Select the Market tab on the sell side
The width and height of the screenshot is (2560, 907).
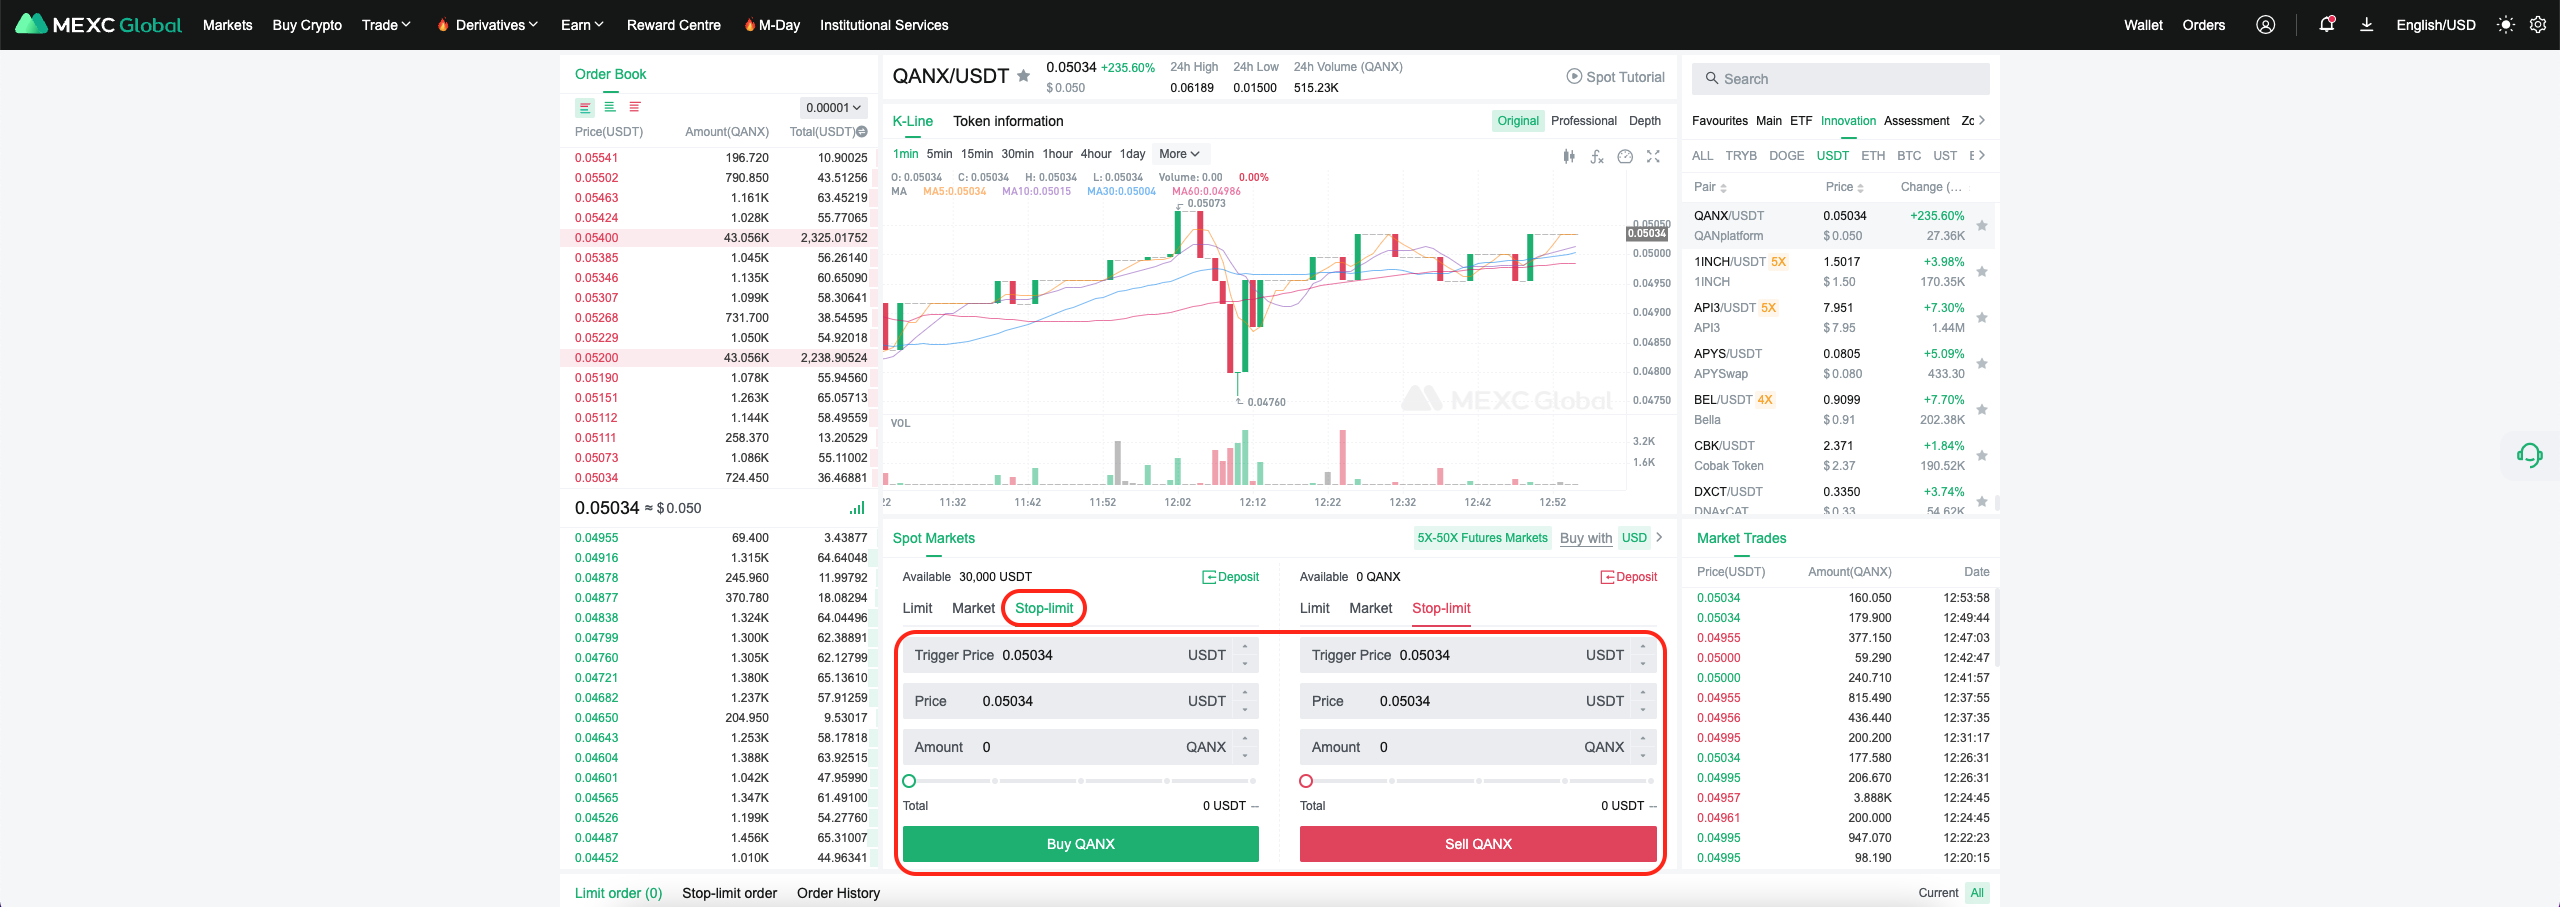coord(1370,608)
